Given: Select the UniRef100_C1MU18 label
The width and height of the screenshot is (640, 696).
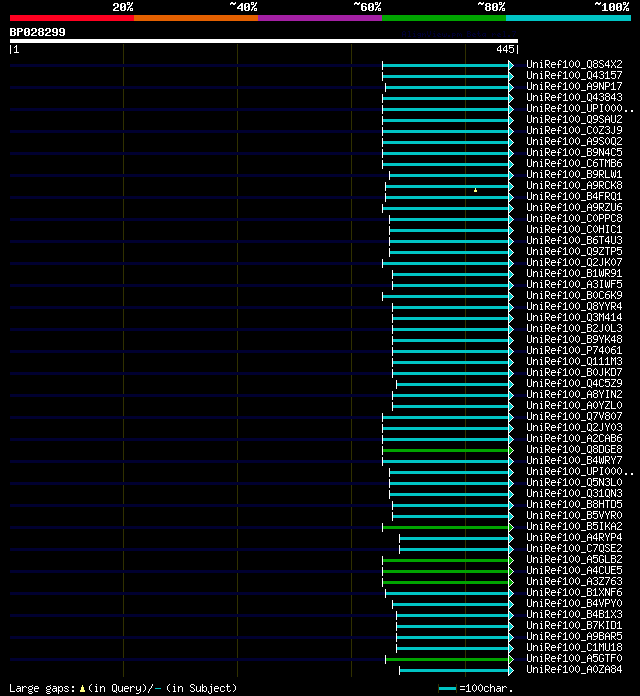Looking at the screenshot, I should (574, 647).
